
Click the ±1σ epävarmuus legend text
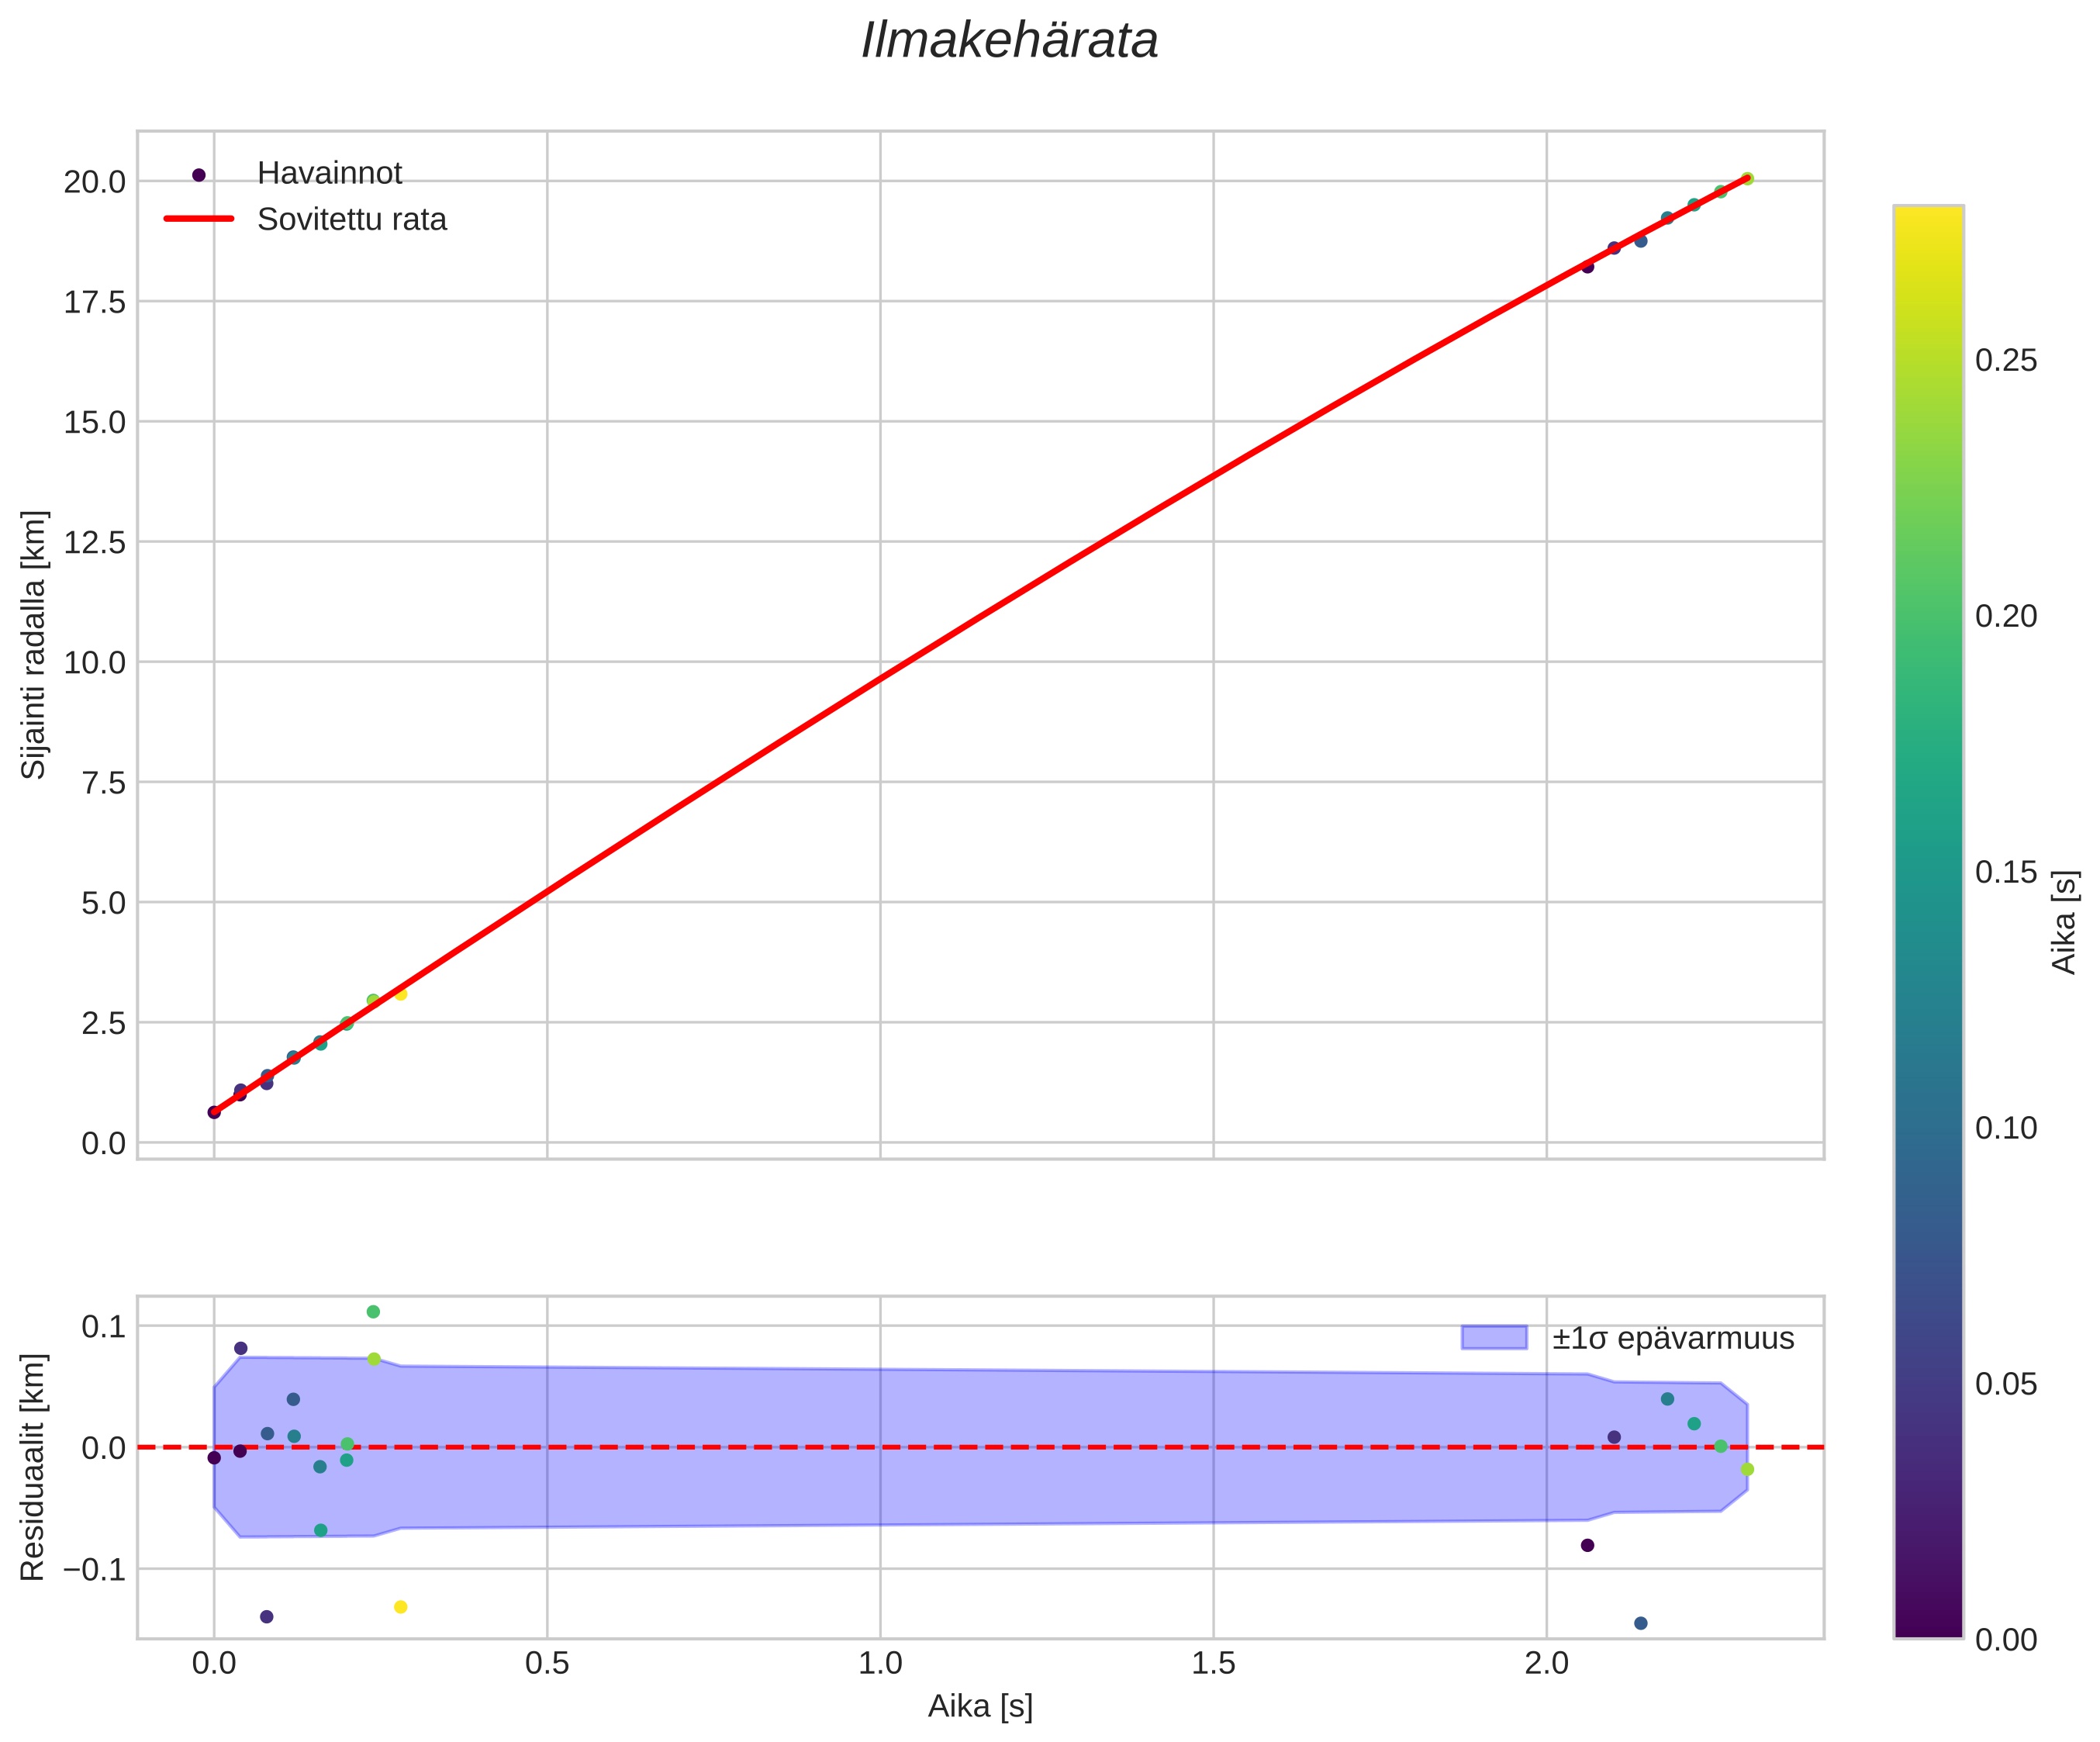click(x=1673, y=1339)
